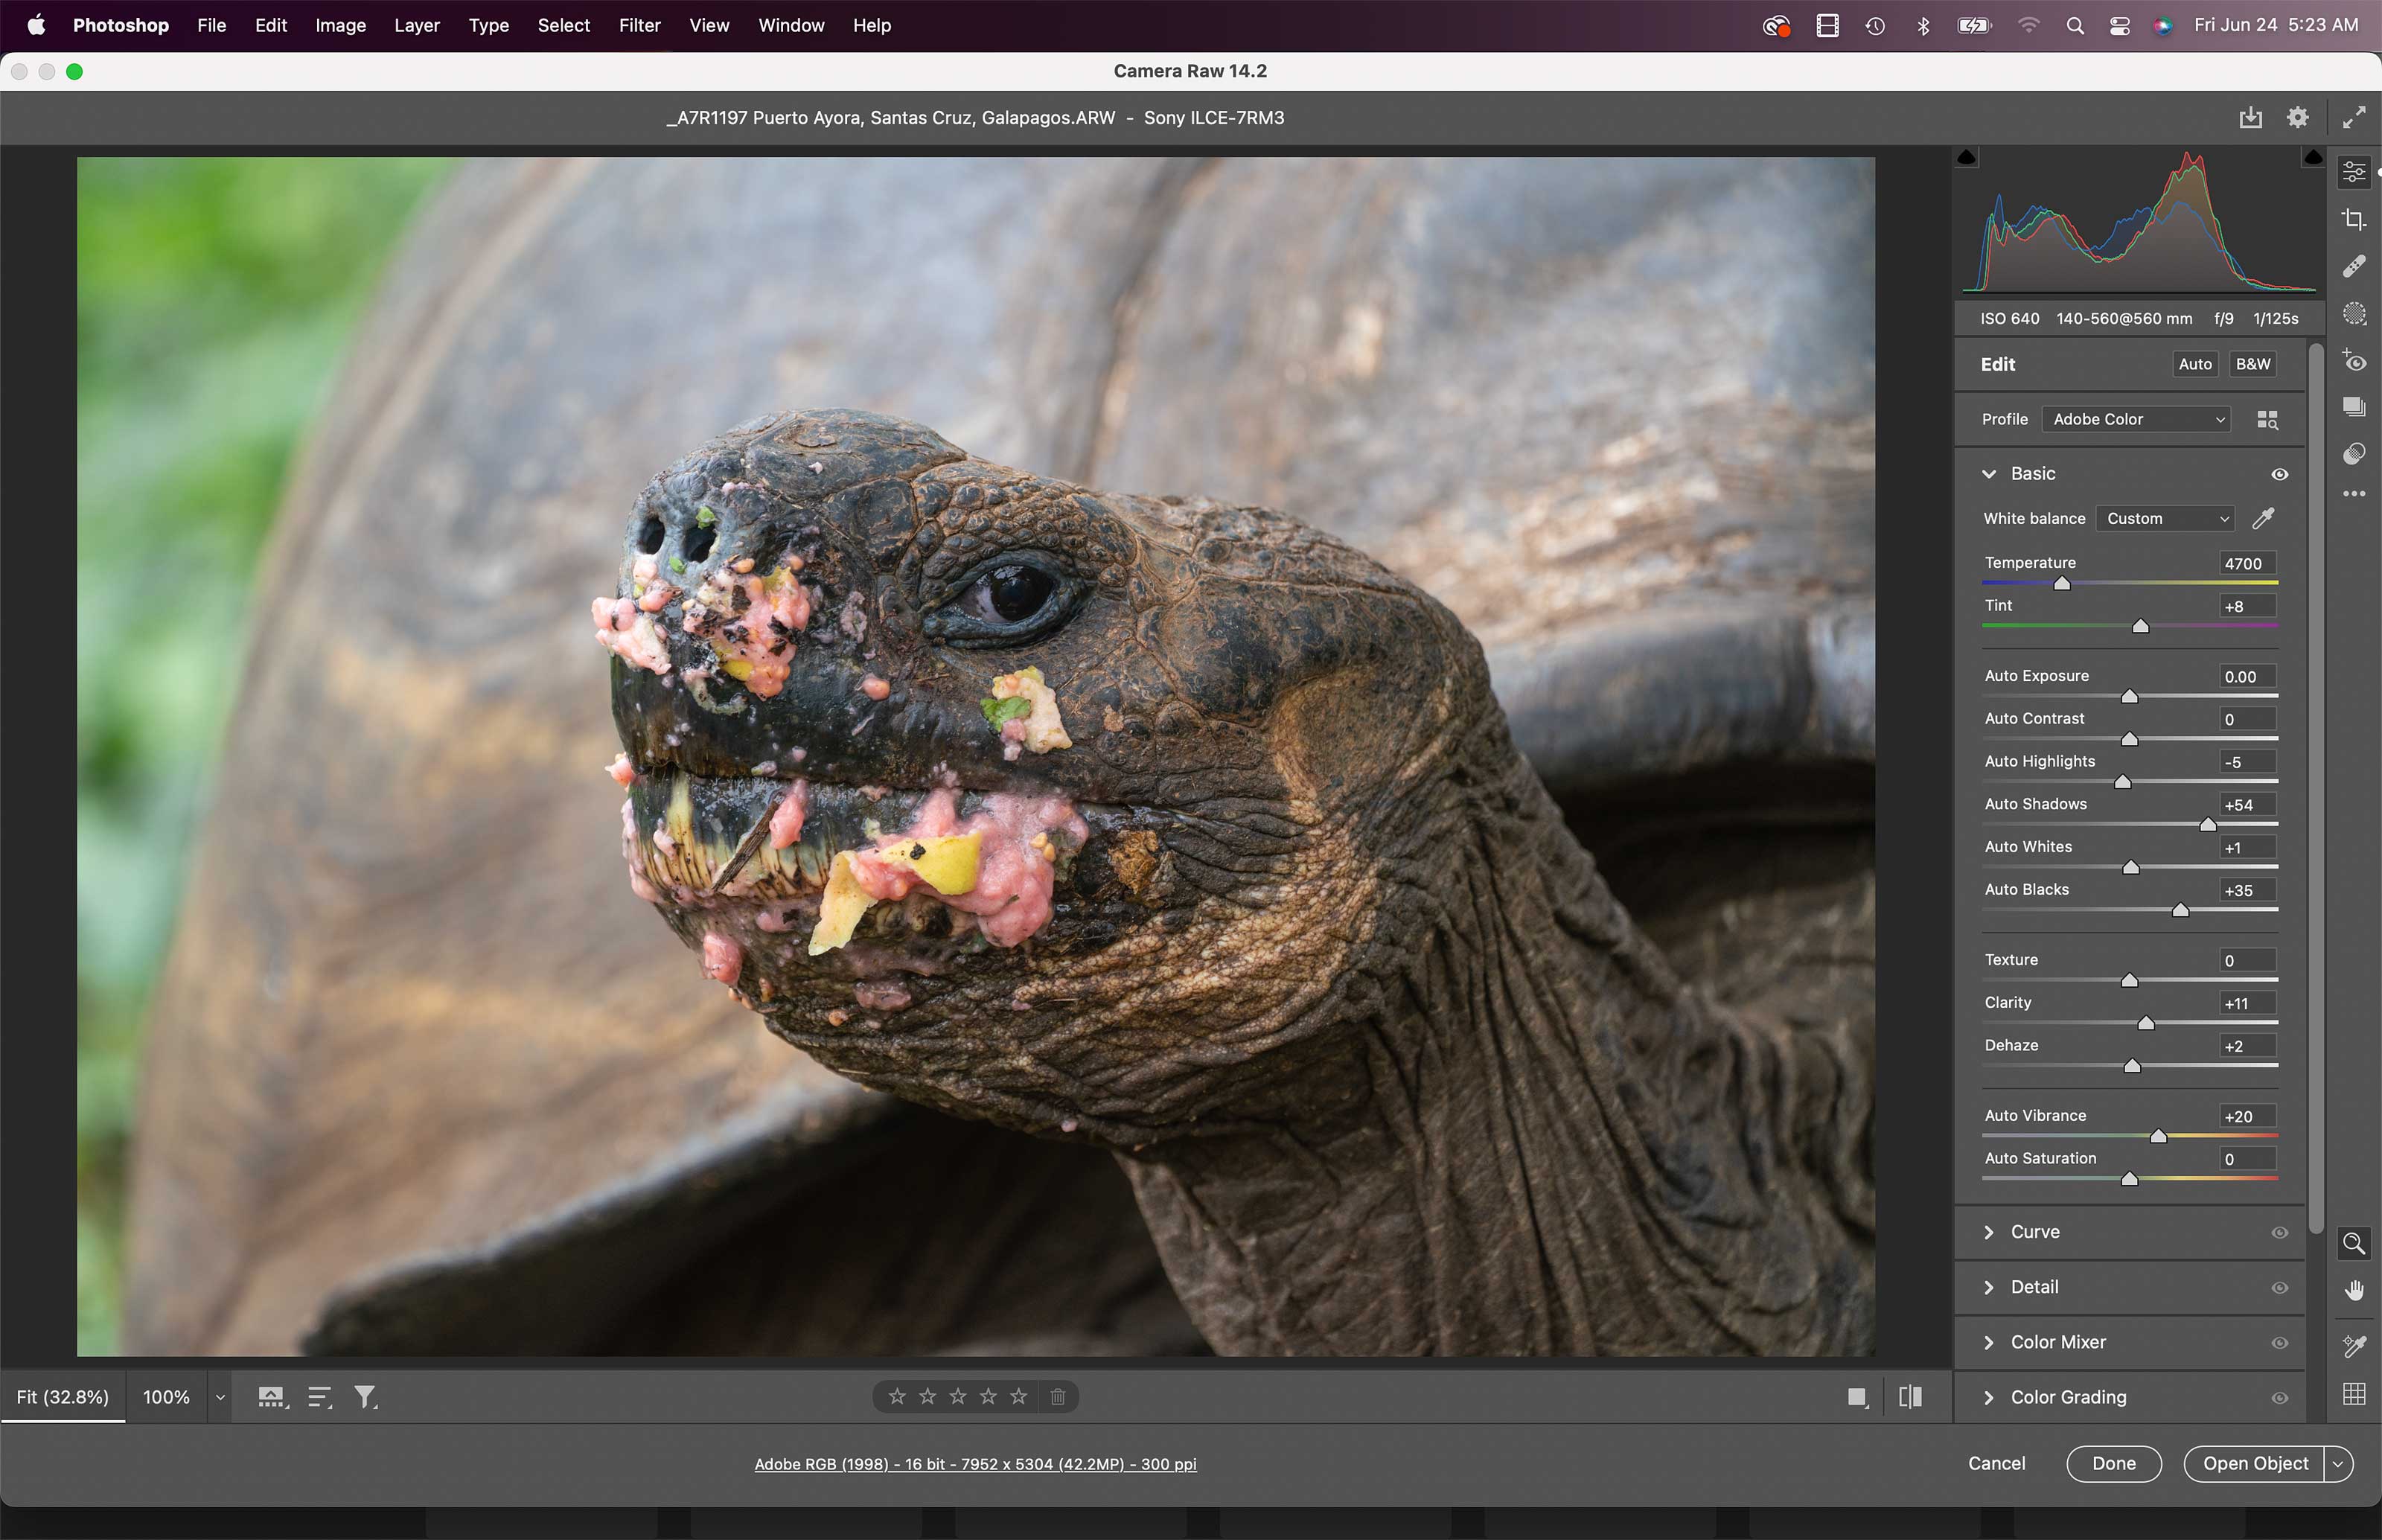Open the filter funnel icon
The width and height of the screenshot is (2382, 1540).
click(x=366, y=1397)
